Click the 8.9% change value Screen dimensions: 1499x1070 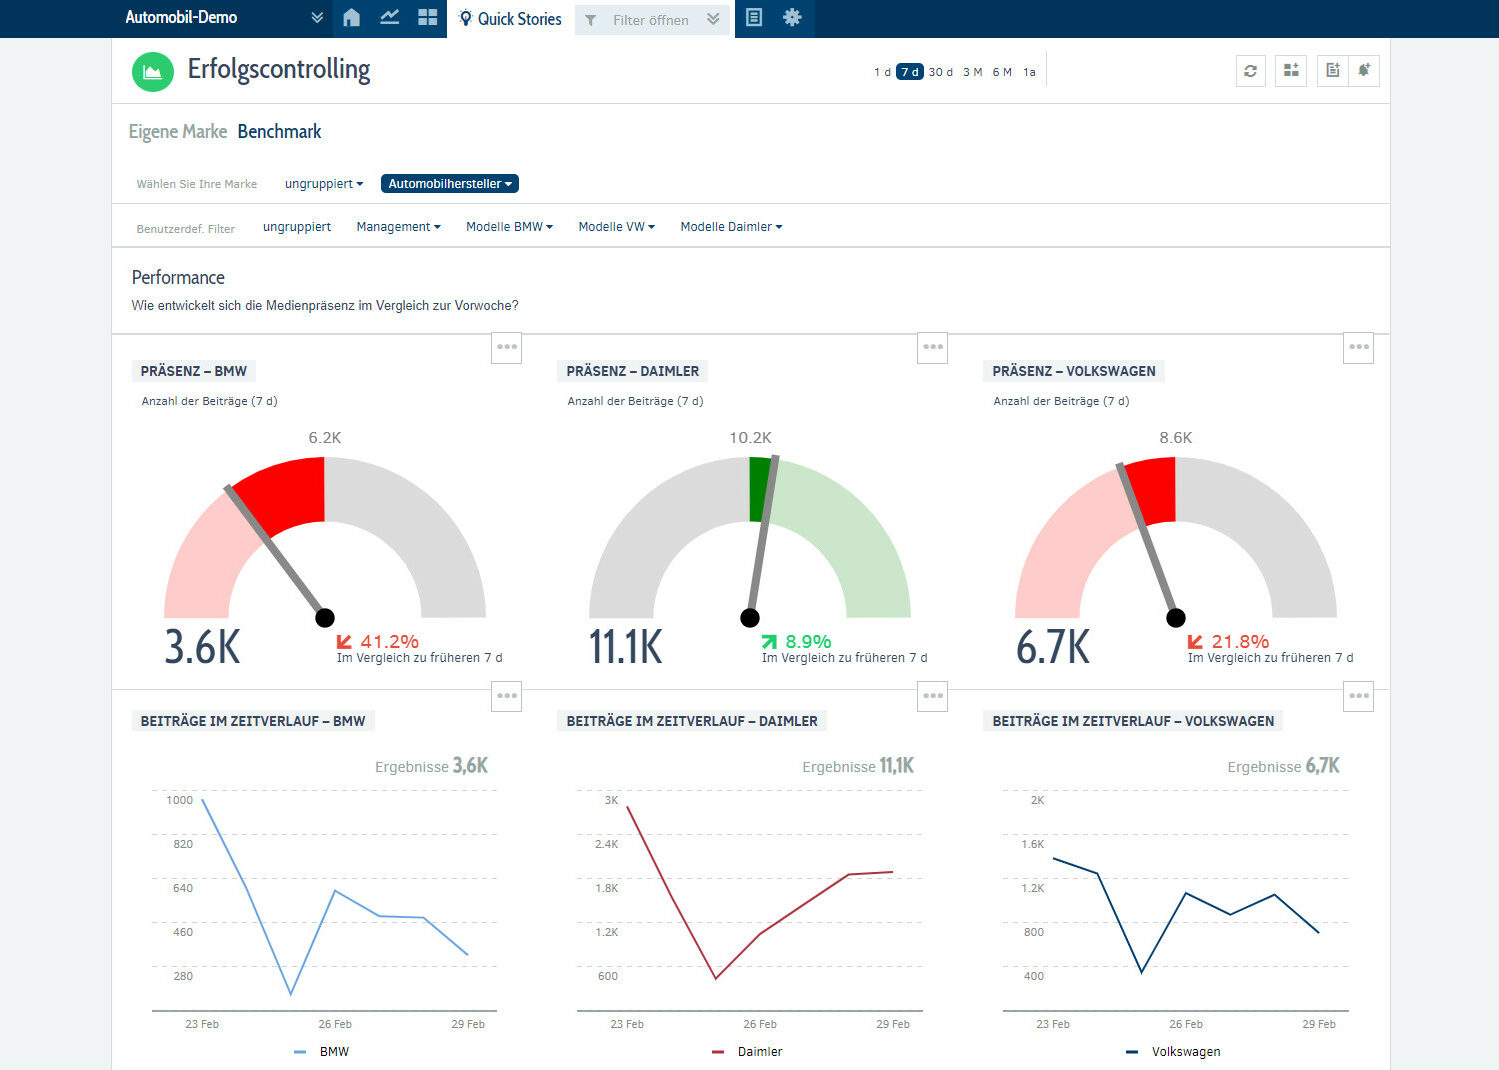point(809,642)
